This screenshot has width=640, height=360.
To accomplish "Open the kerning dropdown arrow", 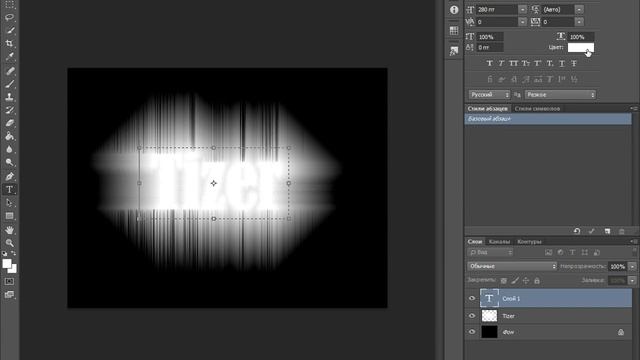I will 522,22.
